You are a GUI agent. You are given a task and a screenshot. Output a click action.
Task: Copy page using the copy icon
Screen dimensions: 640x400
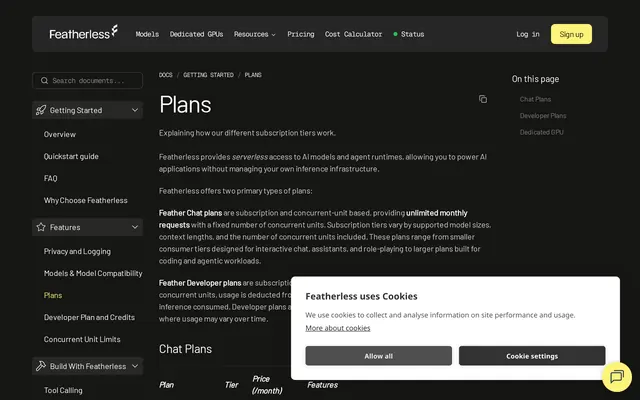pos(483,99)
